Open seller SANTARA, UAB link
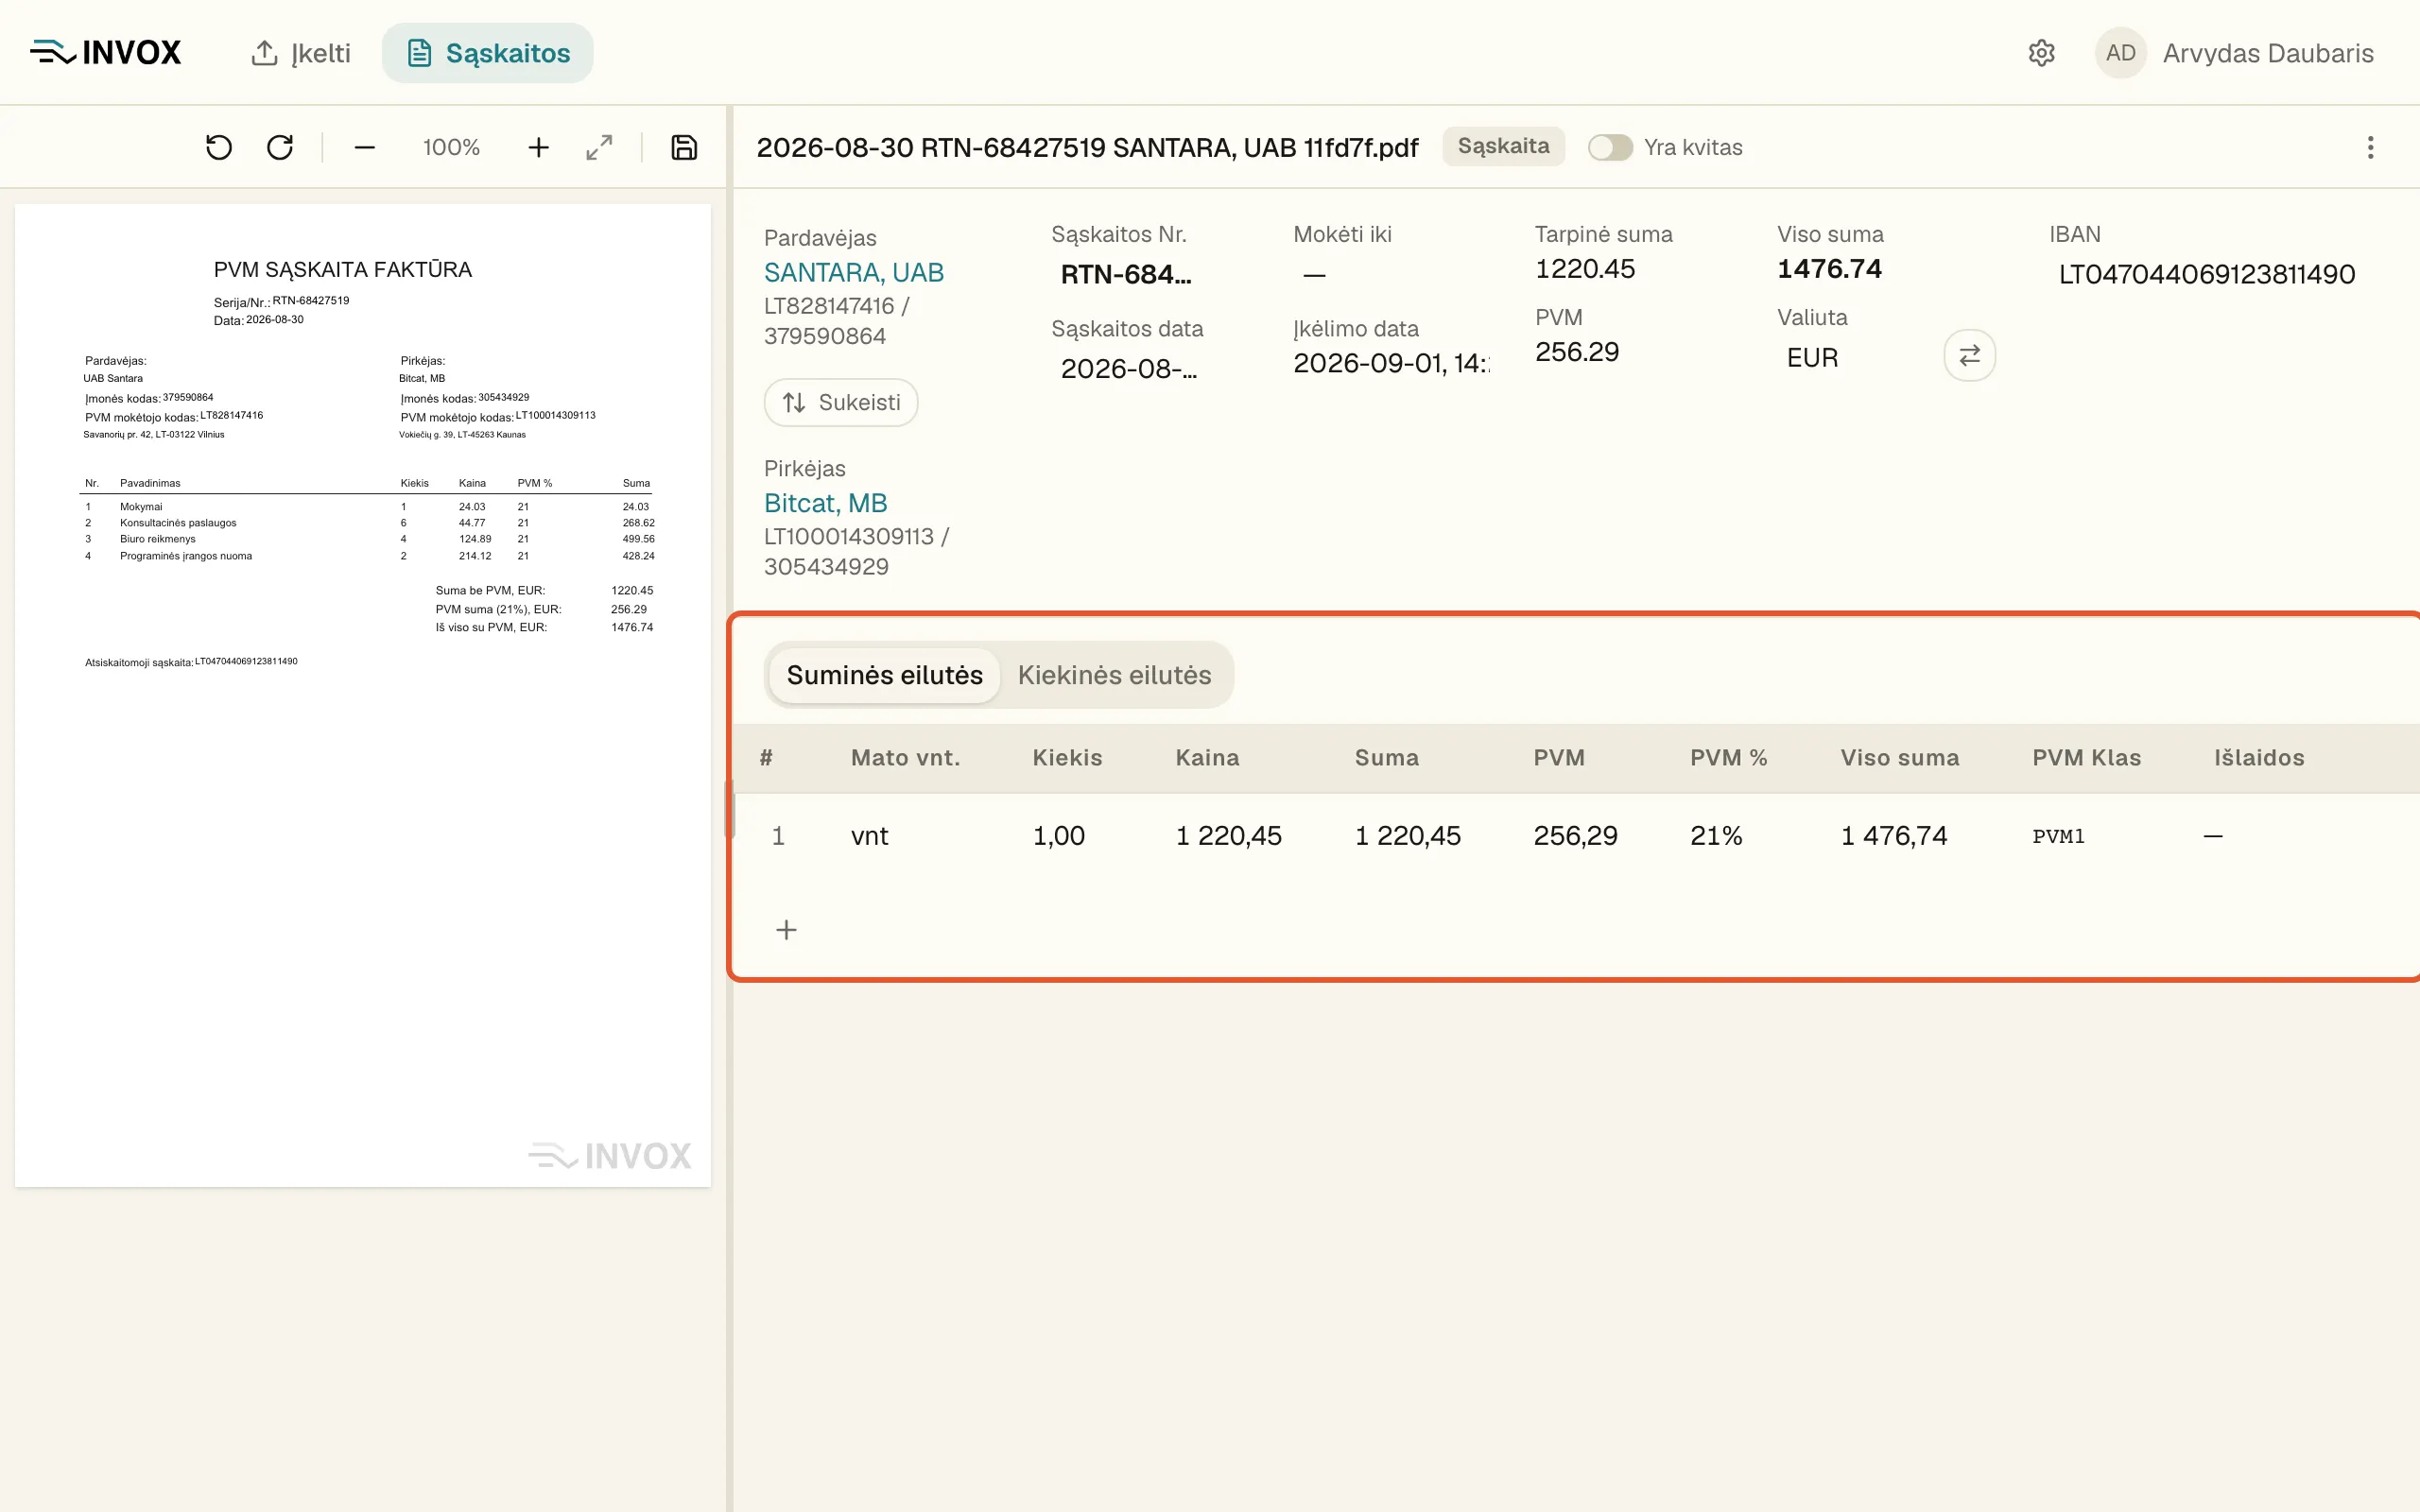2420x1512 pixels. point(854,272)
